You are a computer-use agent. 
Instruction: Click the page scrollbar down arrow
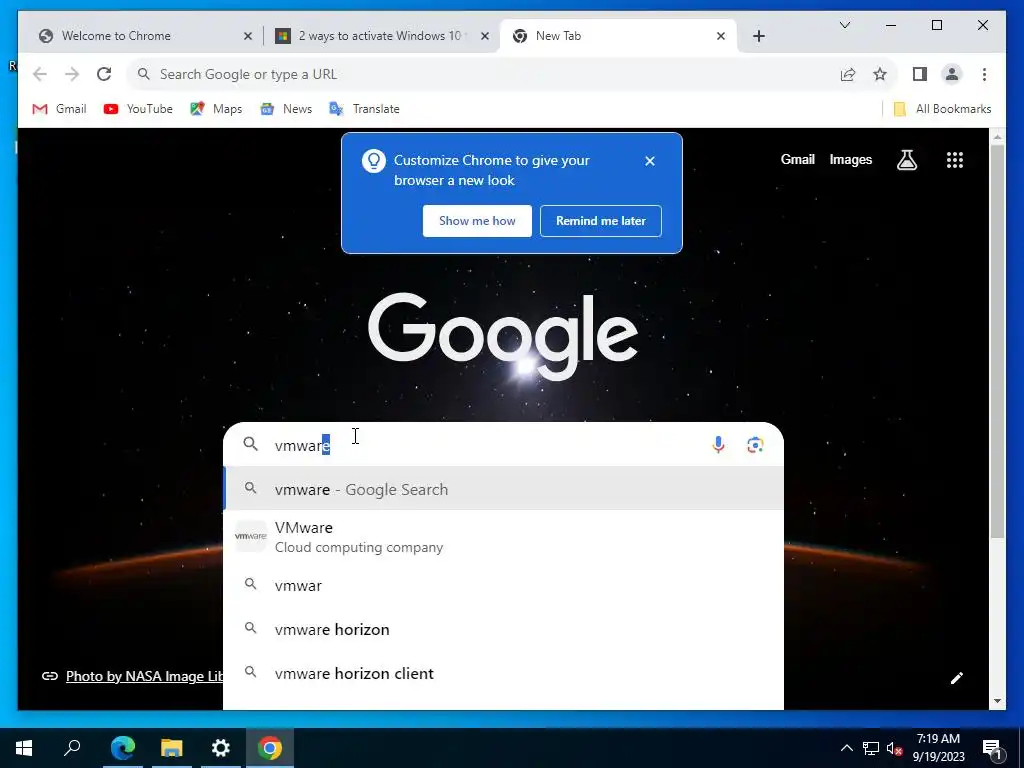[x=997, y=701]
